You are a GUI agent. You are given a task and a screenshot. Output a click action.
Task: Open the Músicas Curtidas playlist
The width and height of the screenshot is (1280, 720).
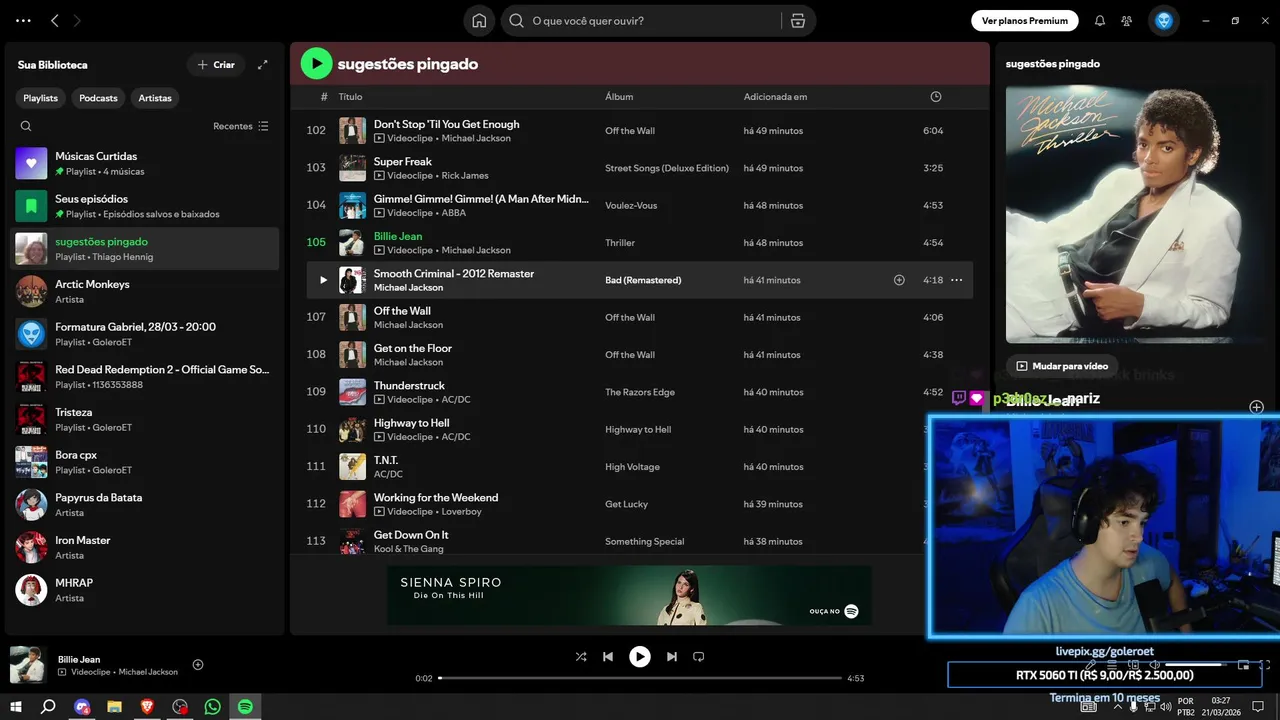coord(145,163)
